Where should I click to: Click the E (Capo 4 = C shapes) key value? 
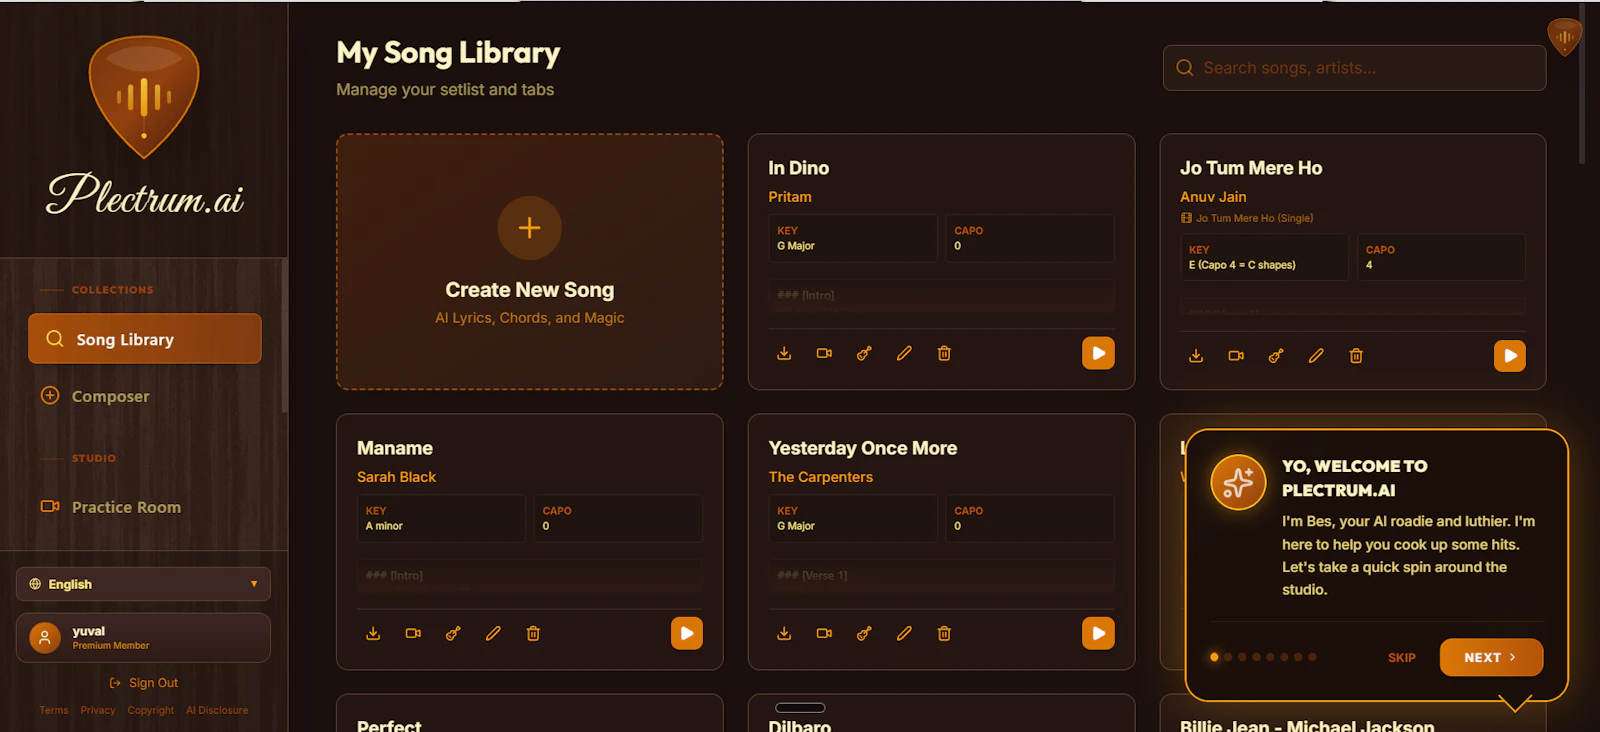coord(1242,265)
